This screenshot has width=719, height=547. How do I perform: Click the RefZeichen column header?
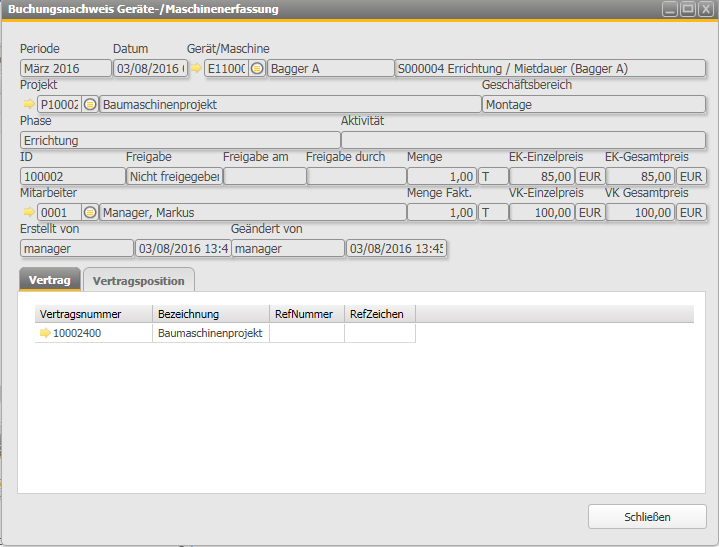pos(379,314)
